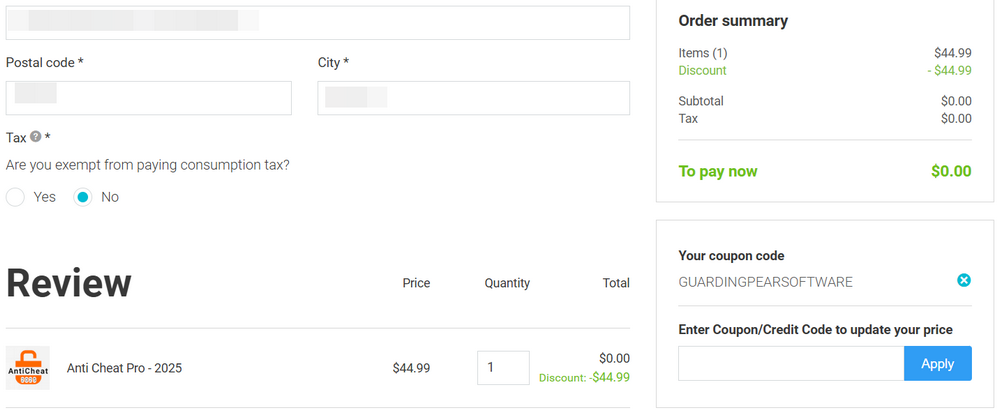Screen dimensions: 1000x413
Task: Click the Order summary heading
Action: click(x=733, y=21)
